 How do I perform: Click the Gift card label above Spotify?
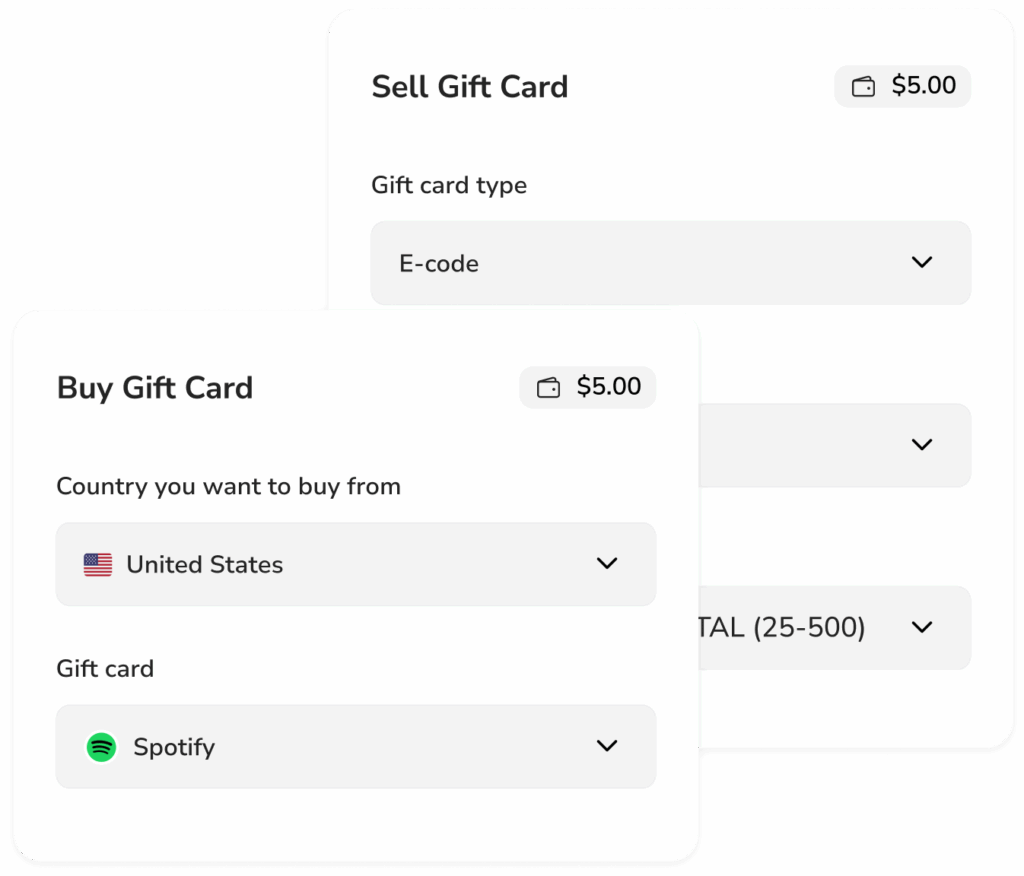click(x=105, y=669)
